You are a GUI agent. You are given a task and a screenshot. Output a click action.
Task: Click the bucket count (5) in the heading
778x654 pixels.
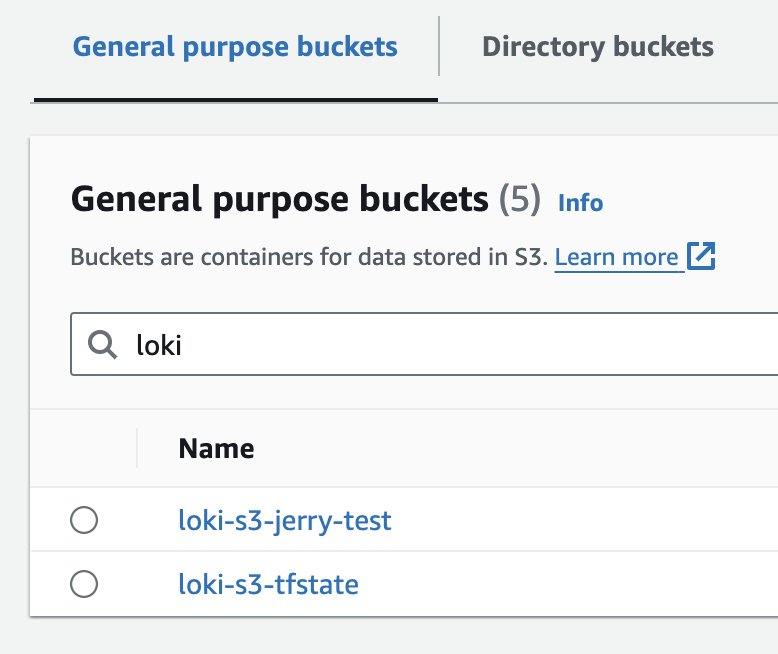[520, 199]
